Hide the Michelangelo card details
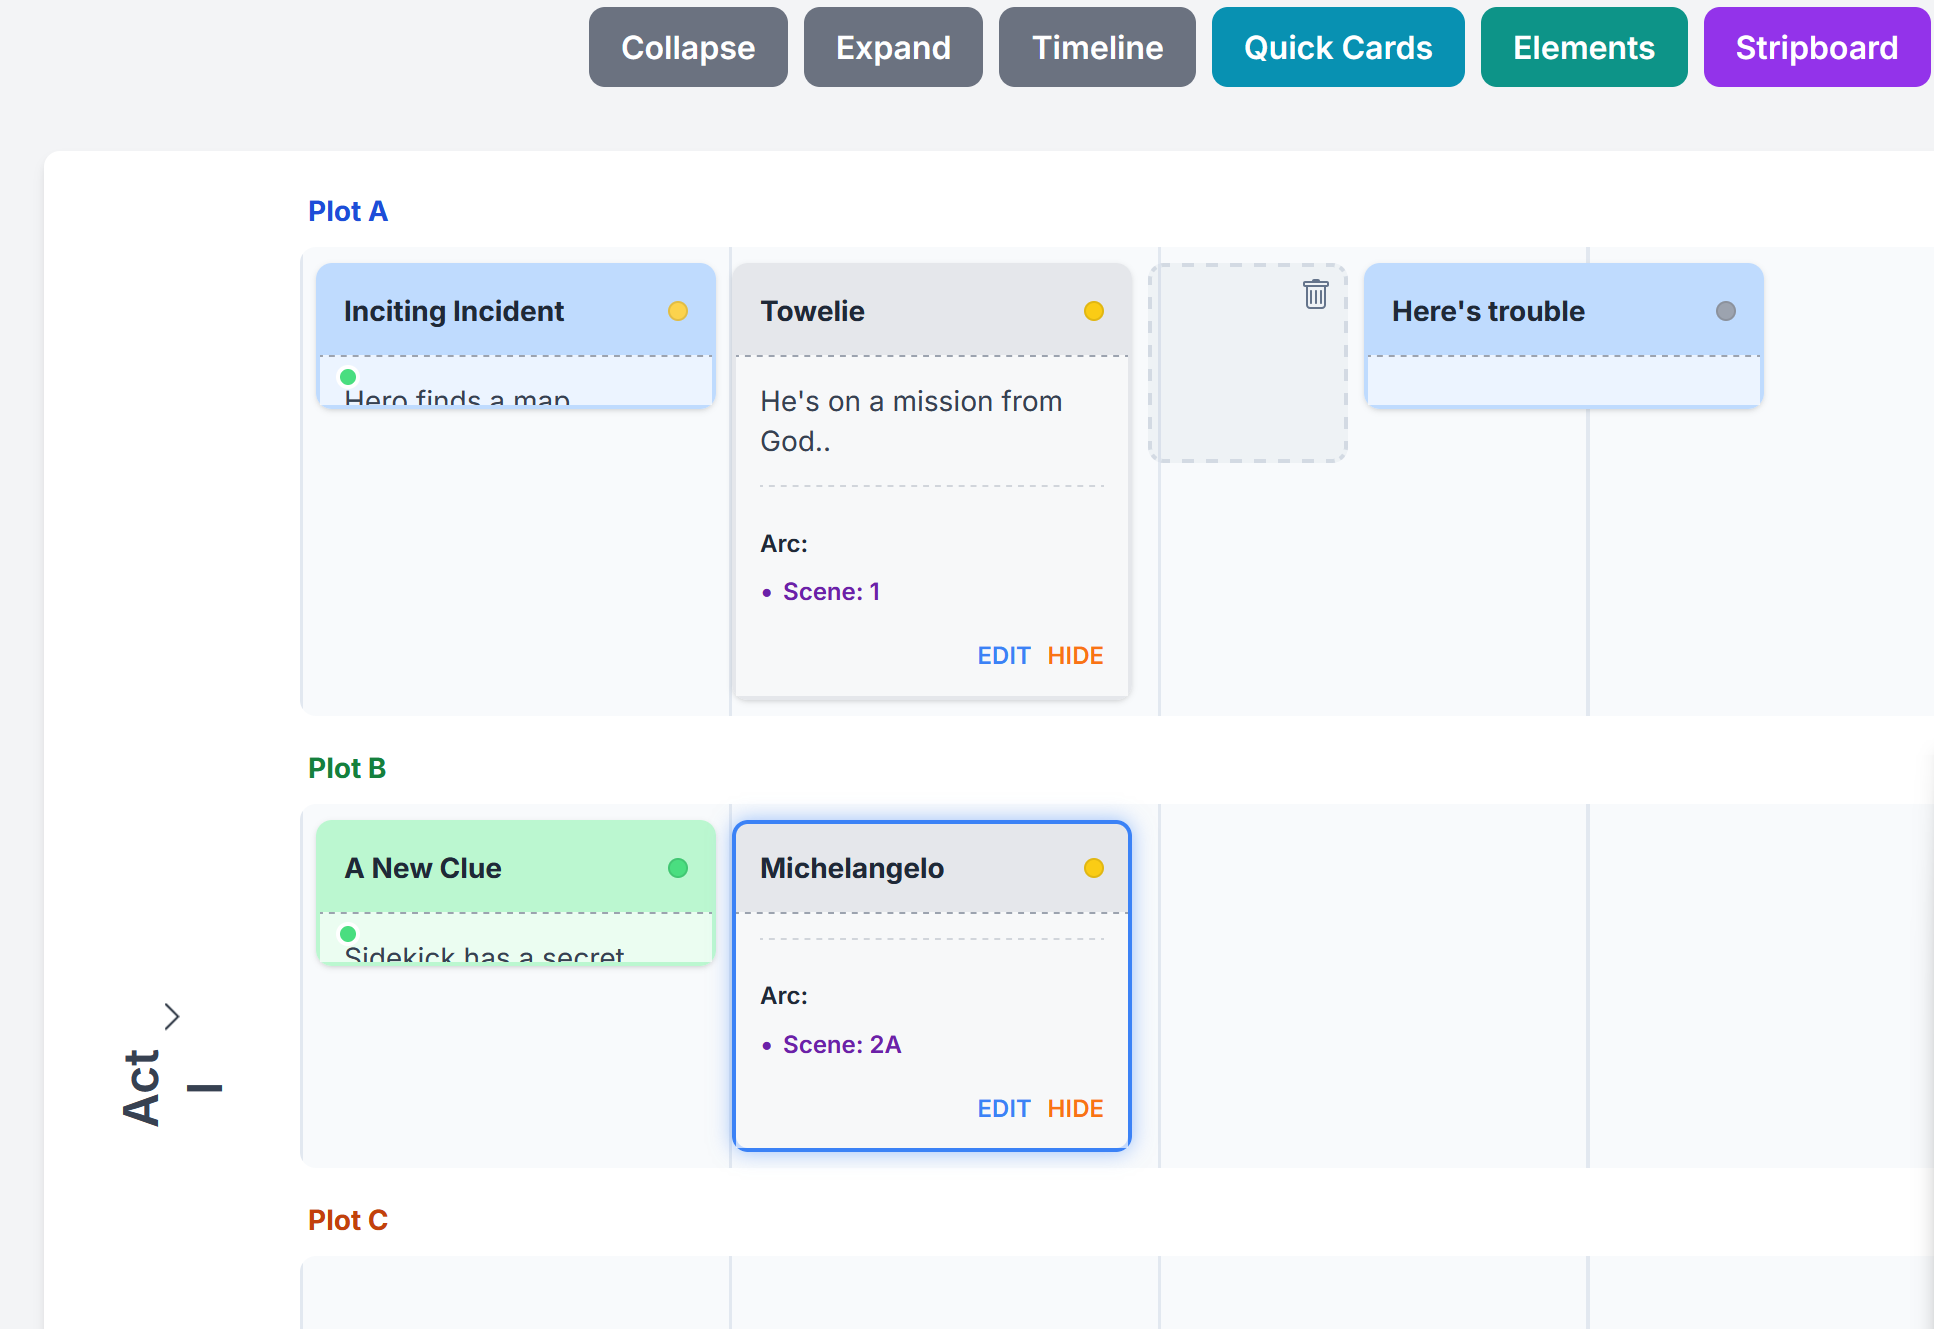Viewport: 1934px width, 1329px height. pos(1075,1109)
